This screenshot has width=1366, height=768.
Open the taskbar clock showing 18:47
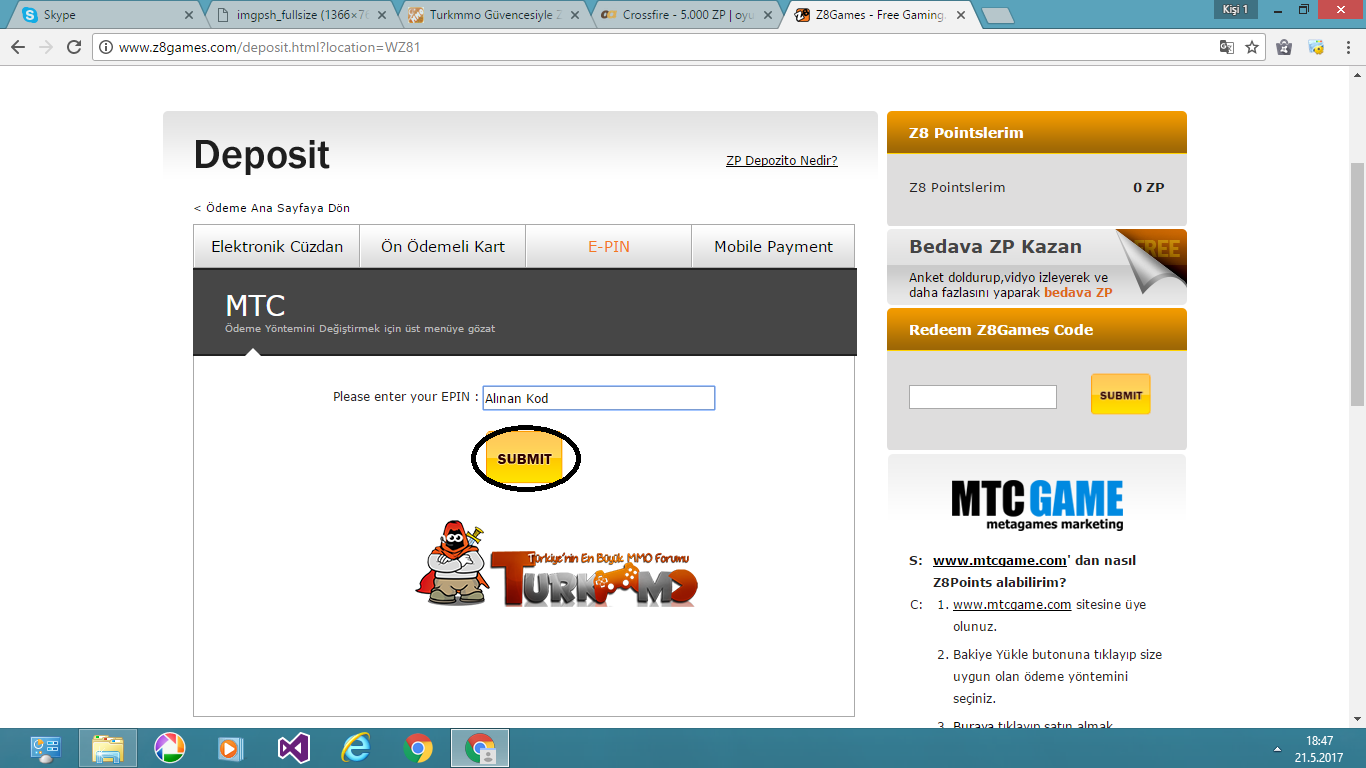click(1319, 749)
